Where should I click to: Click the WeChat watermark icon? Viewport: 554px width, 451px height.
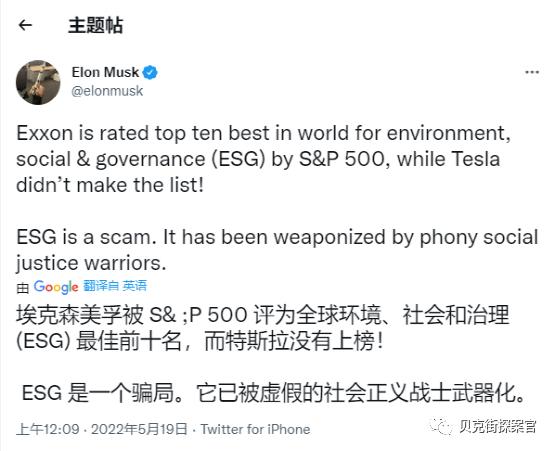(441, 427)
